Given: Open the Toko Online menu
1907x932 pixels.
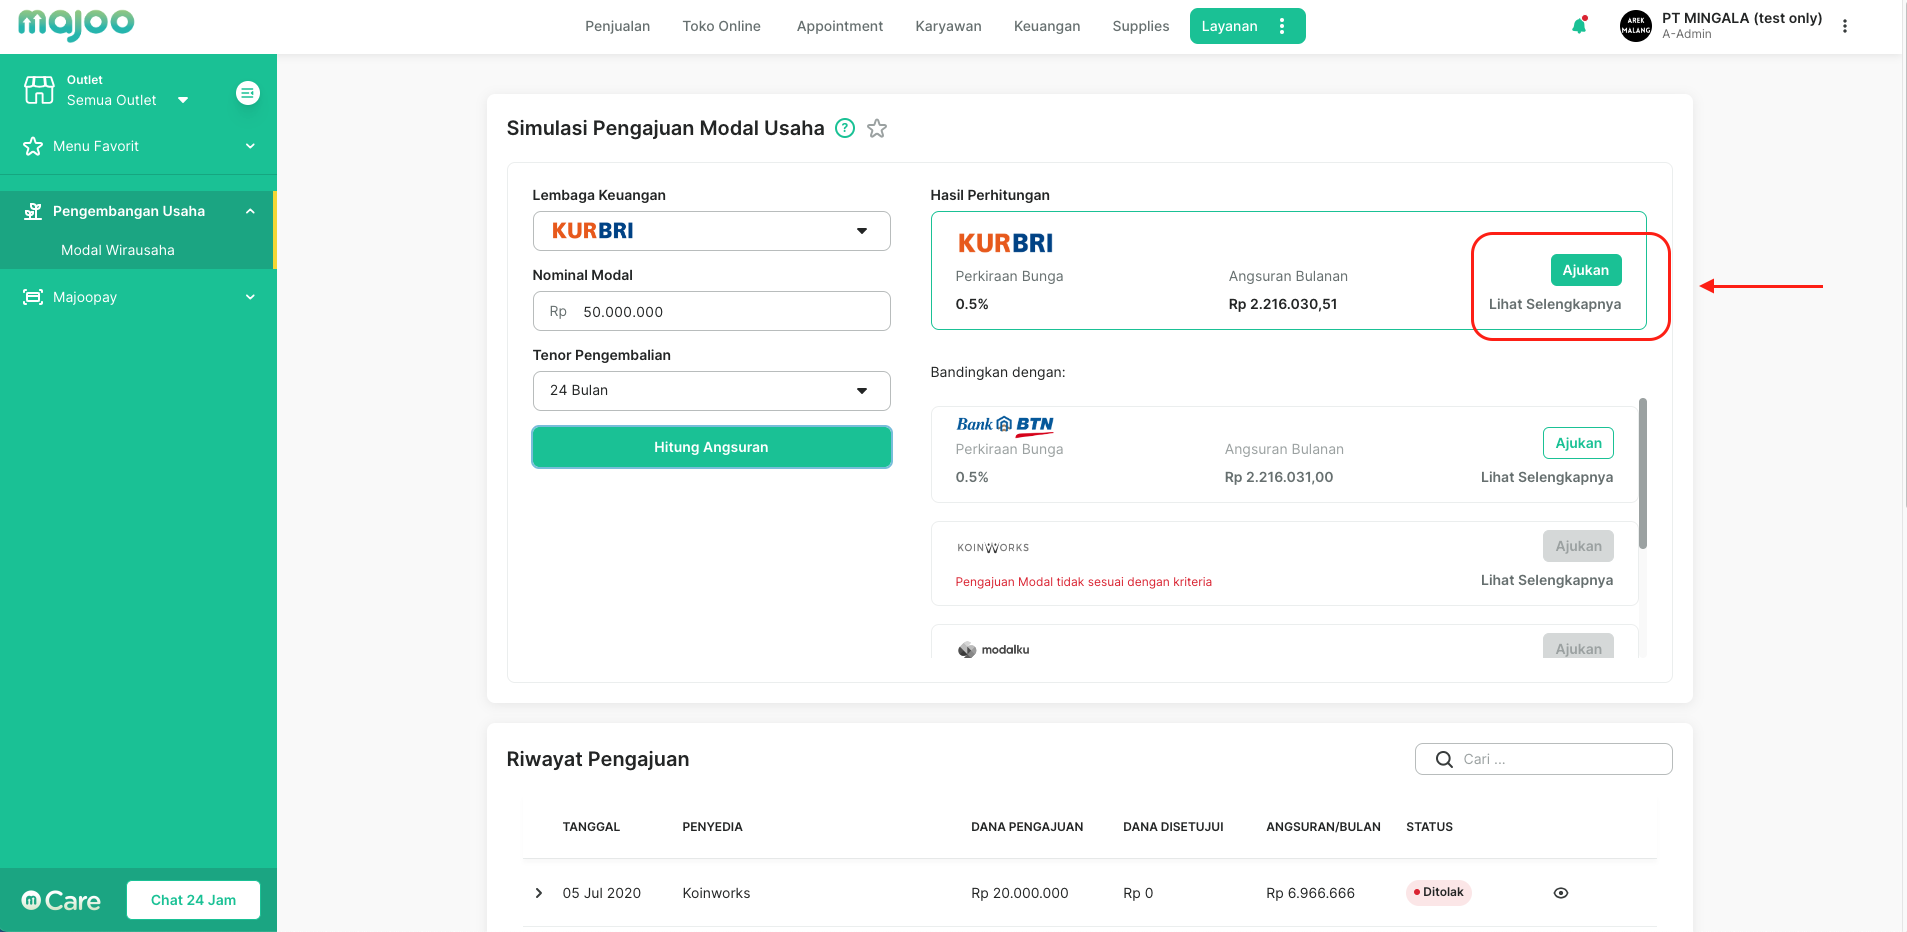Looking at the screenshot, I should pyautogui.click(x=721, y=26).
